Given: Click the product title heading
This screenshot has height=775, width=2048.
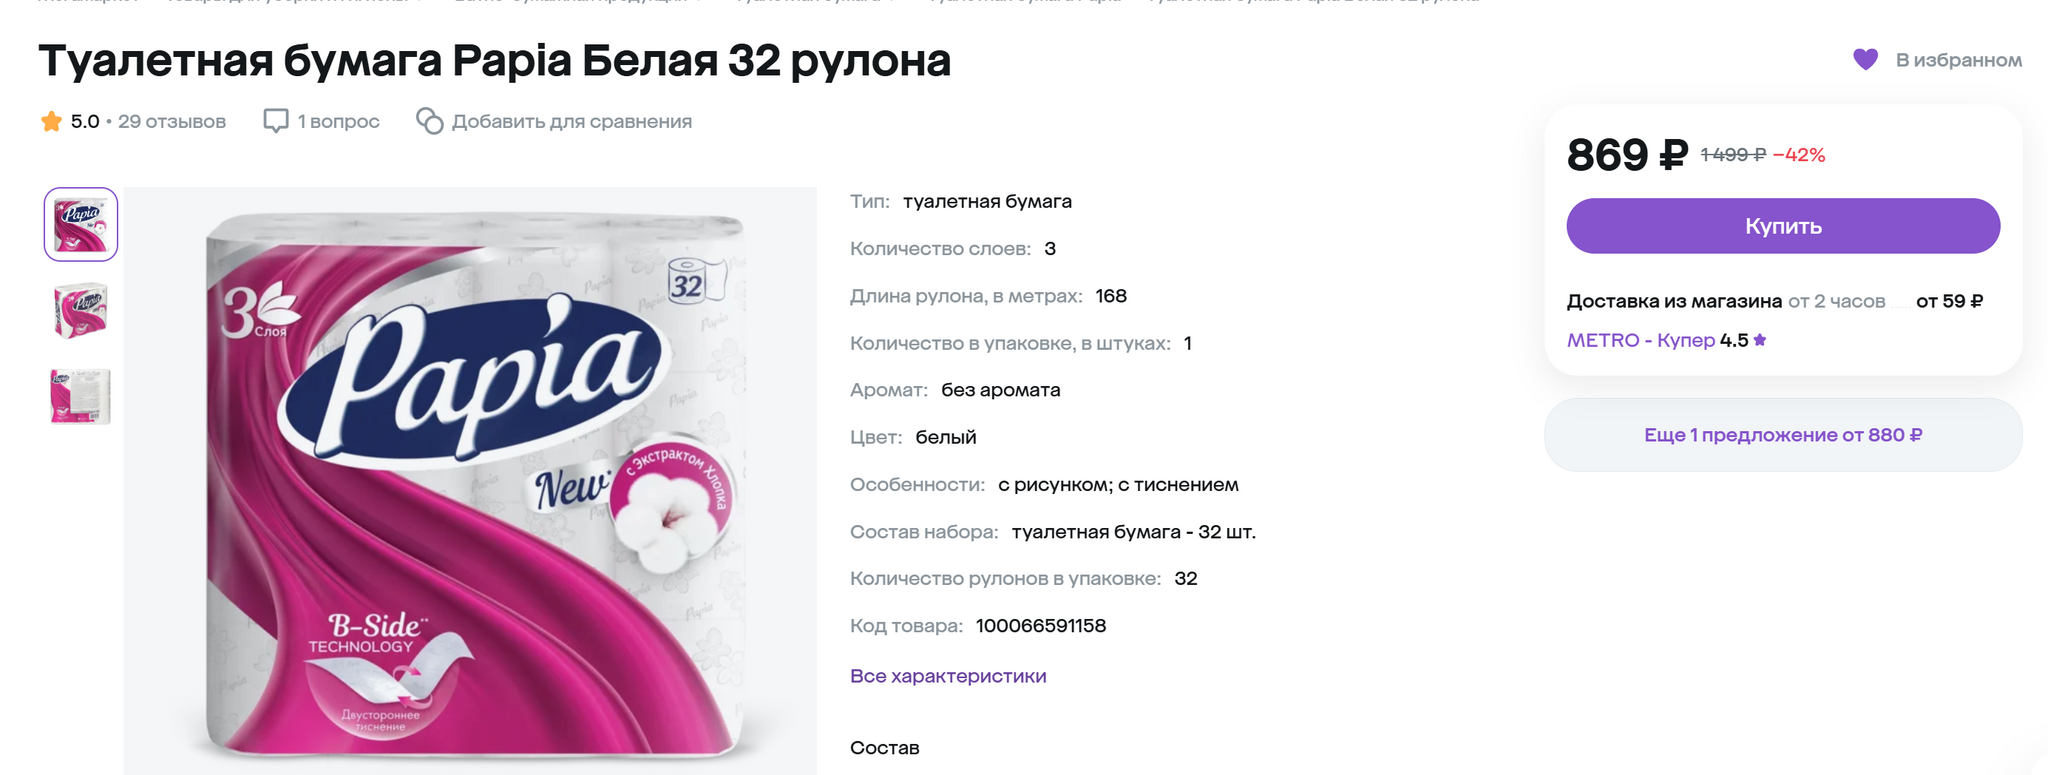Looking at the screenshot, I should pos(495,60).
